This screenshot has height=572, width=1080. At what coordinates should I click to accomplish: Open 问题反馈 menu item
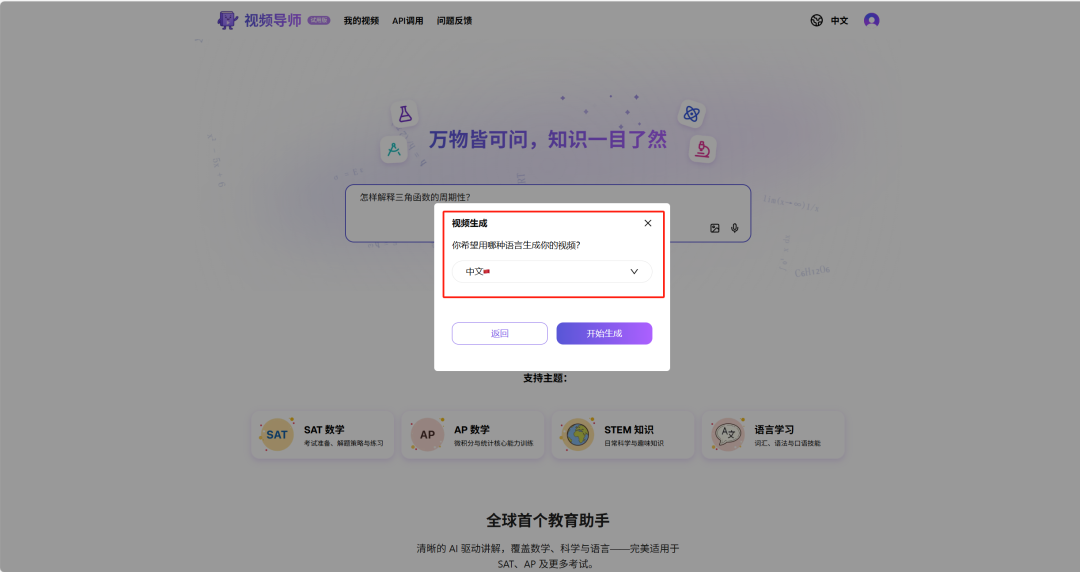pyautogui.click(x=455, y=21)
